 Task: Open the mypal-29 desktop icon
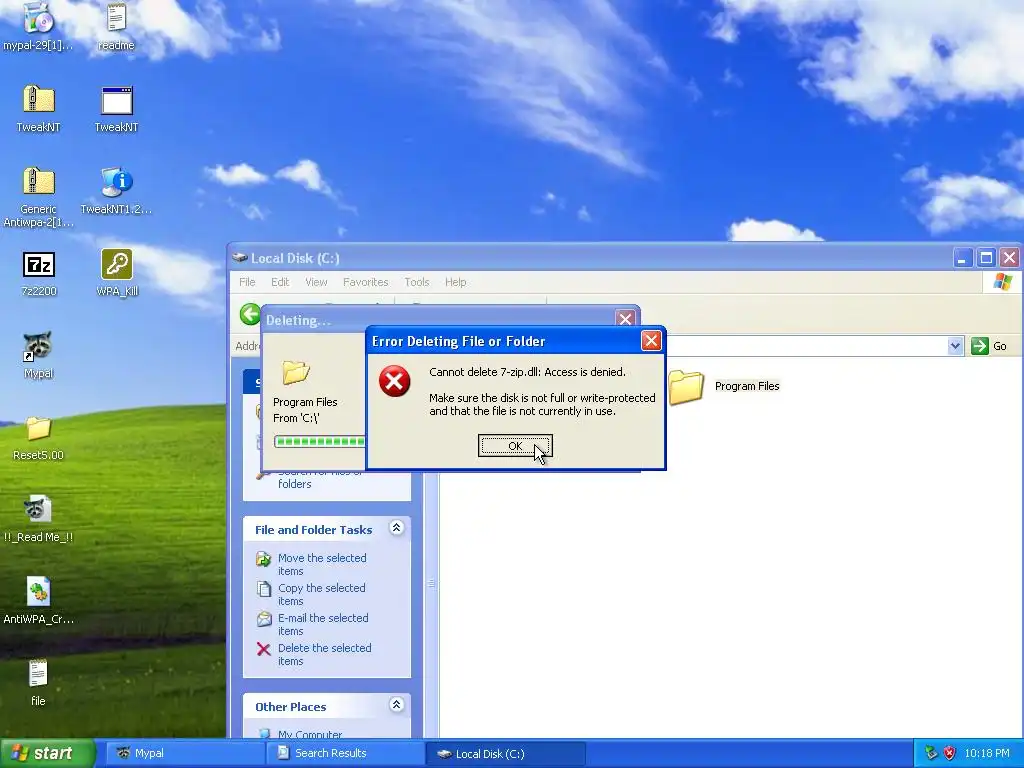tap(38, 26)
